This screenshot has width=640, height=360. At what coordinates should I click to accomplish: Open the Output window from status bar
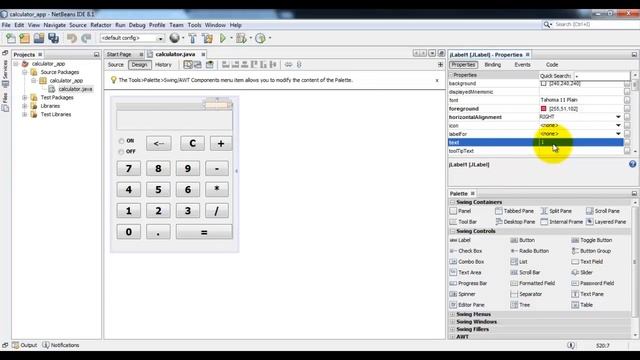click(24, 345)
